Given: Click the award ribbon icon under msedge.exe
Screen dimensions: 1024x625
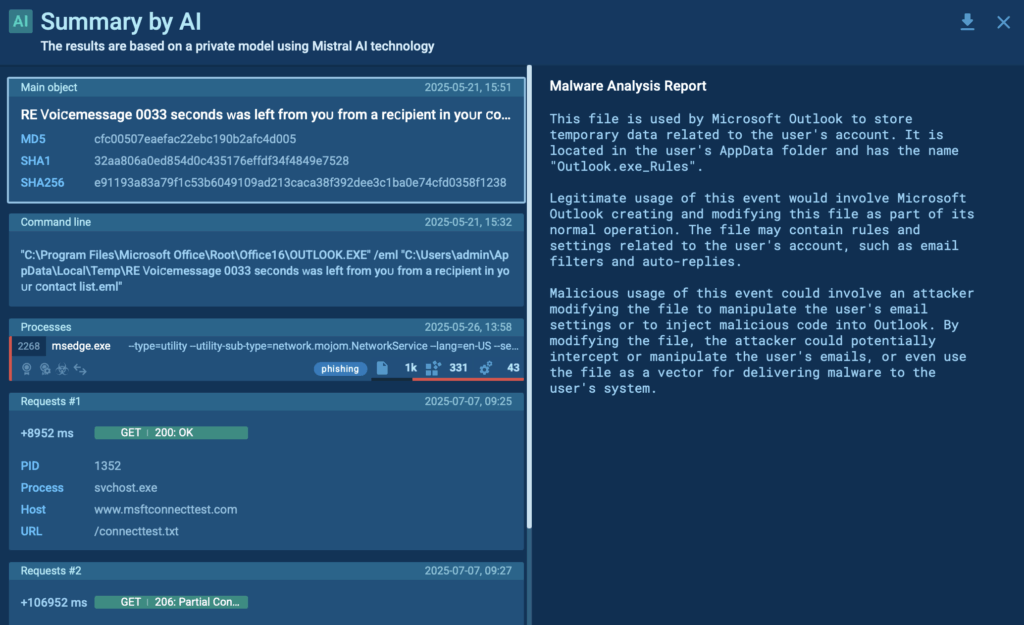Looking at the screenshot, I should pos(27,369).
